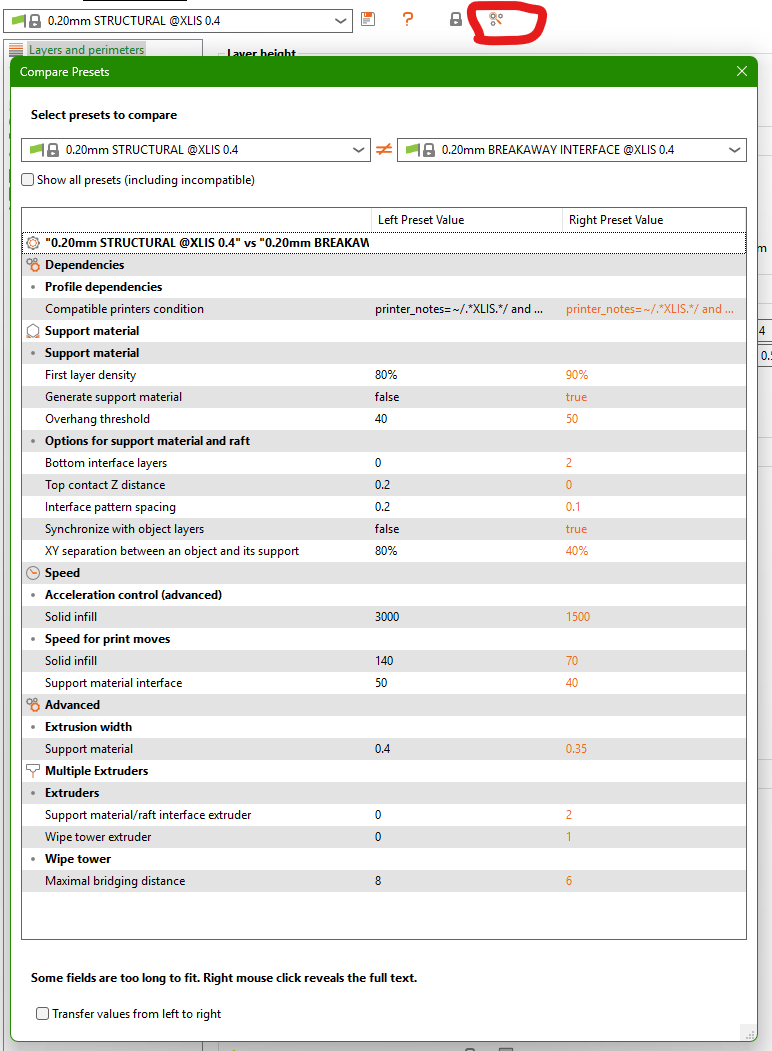Click the not-equal icon between the presets

[x=384, y=149]
